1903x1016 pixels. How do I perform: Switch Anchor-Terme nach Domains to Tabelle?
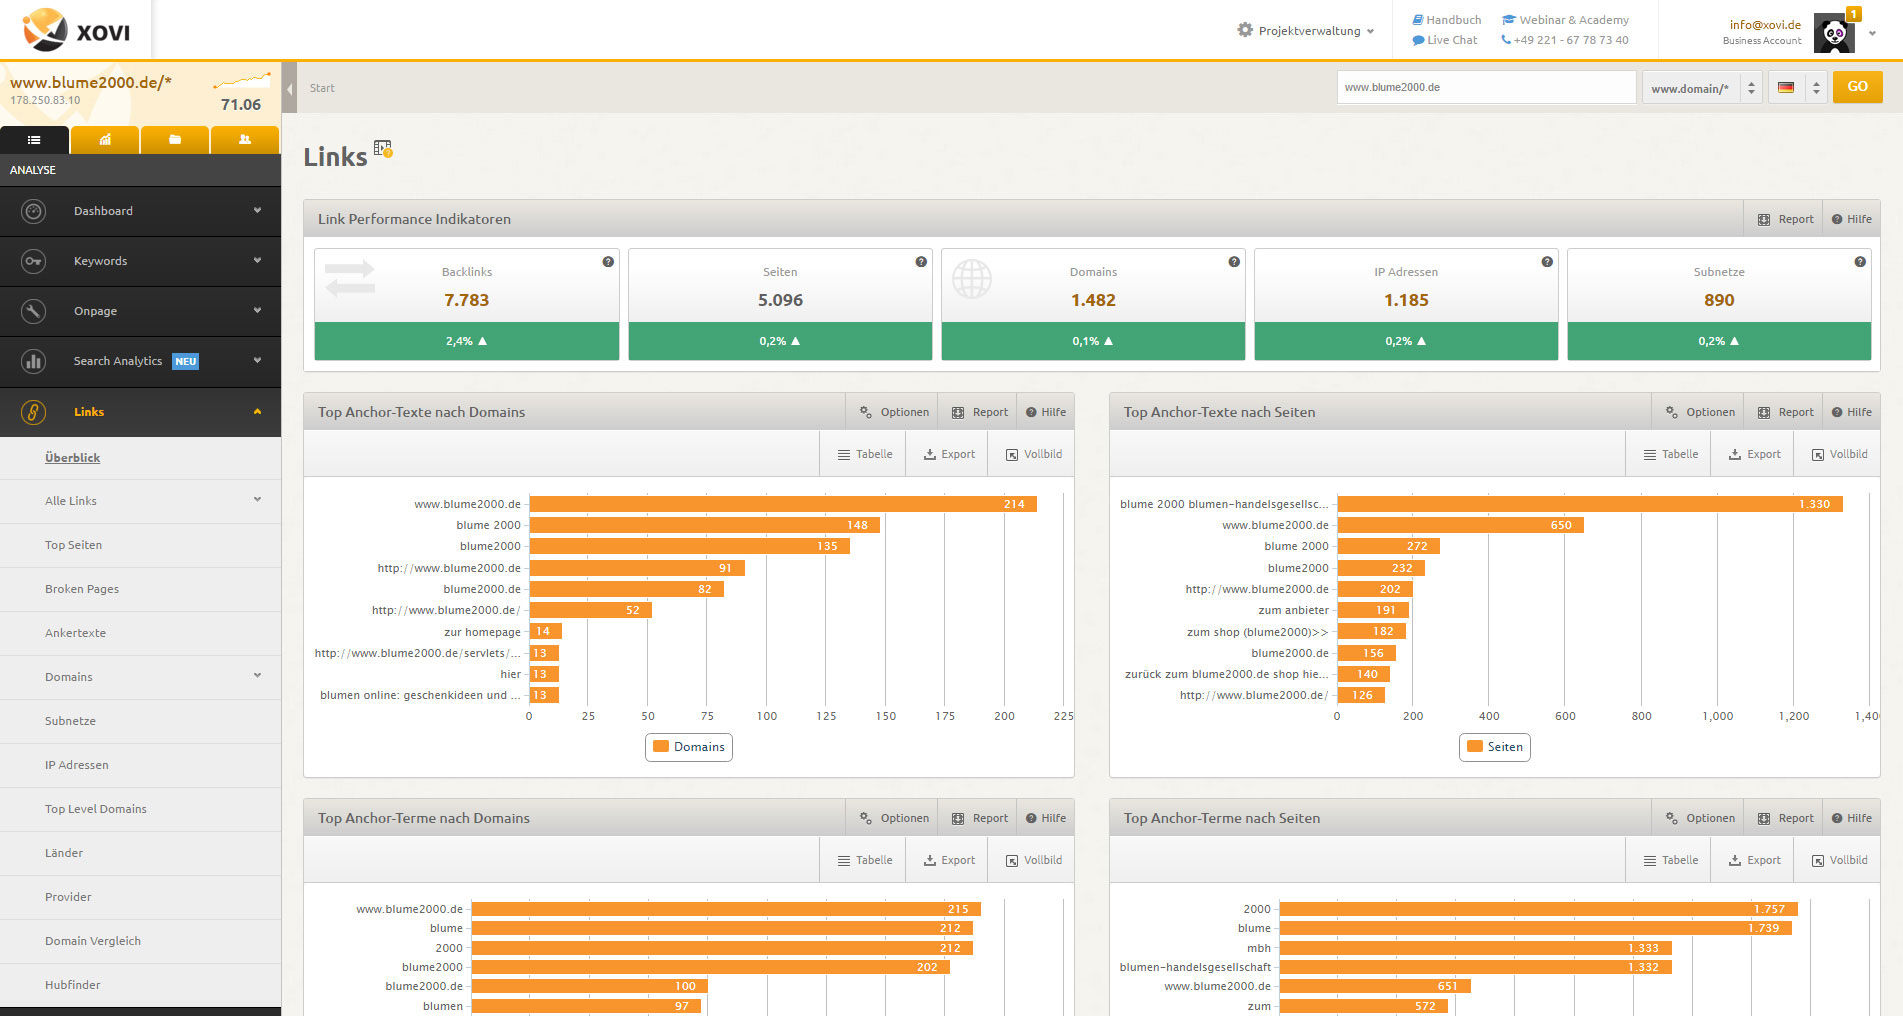tap(864, 860)
